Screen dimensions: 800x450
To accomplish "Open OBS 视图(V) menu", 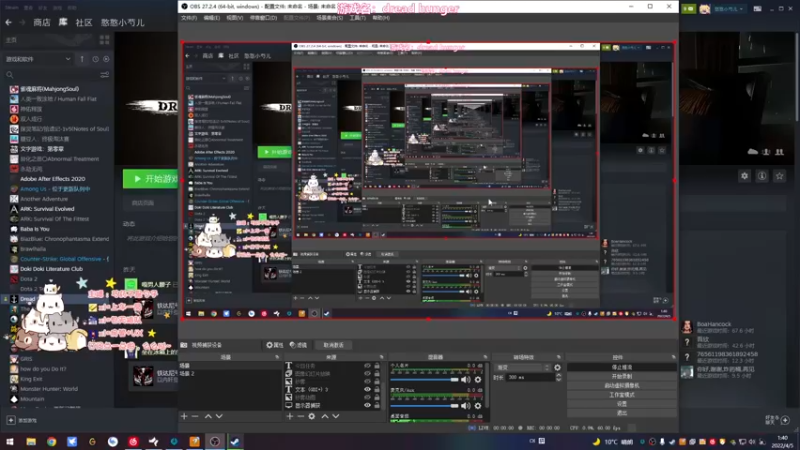I will click(x=234, y=18).
